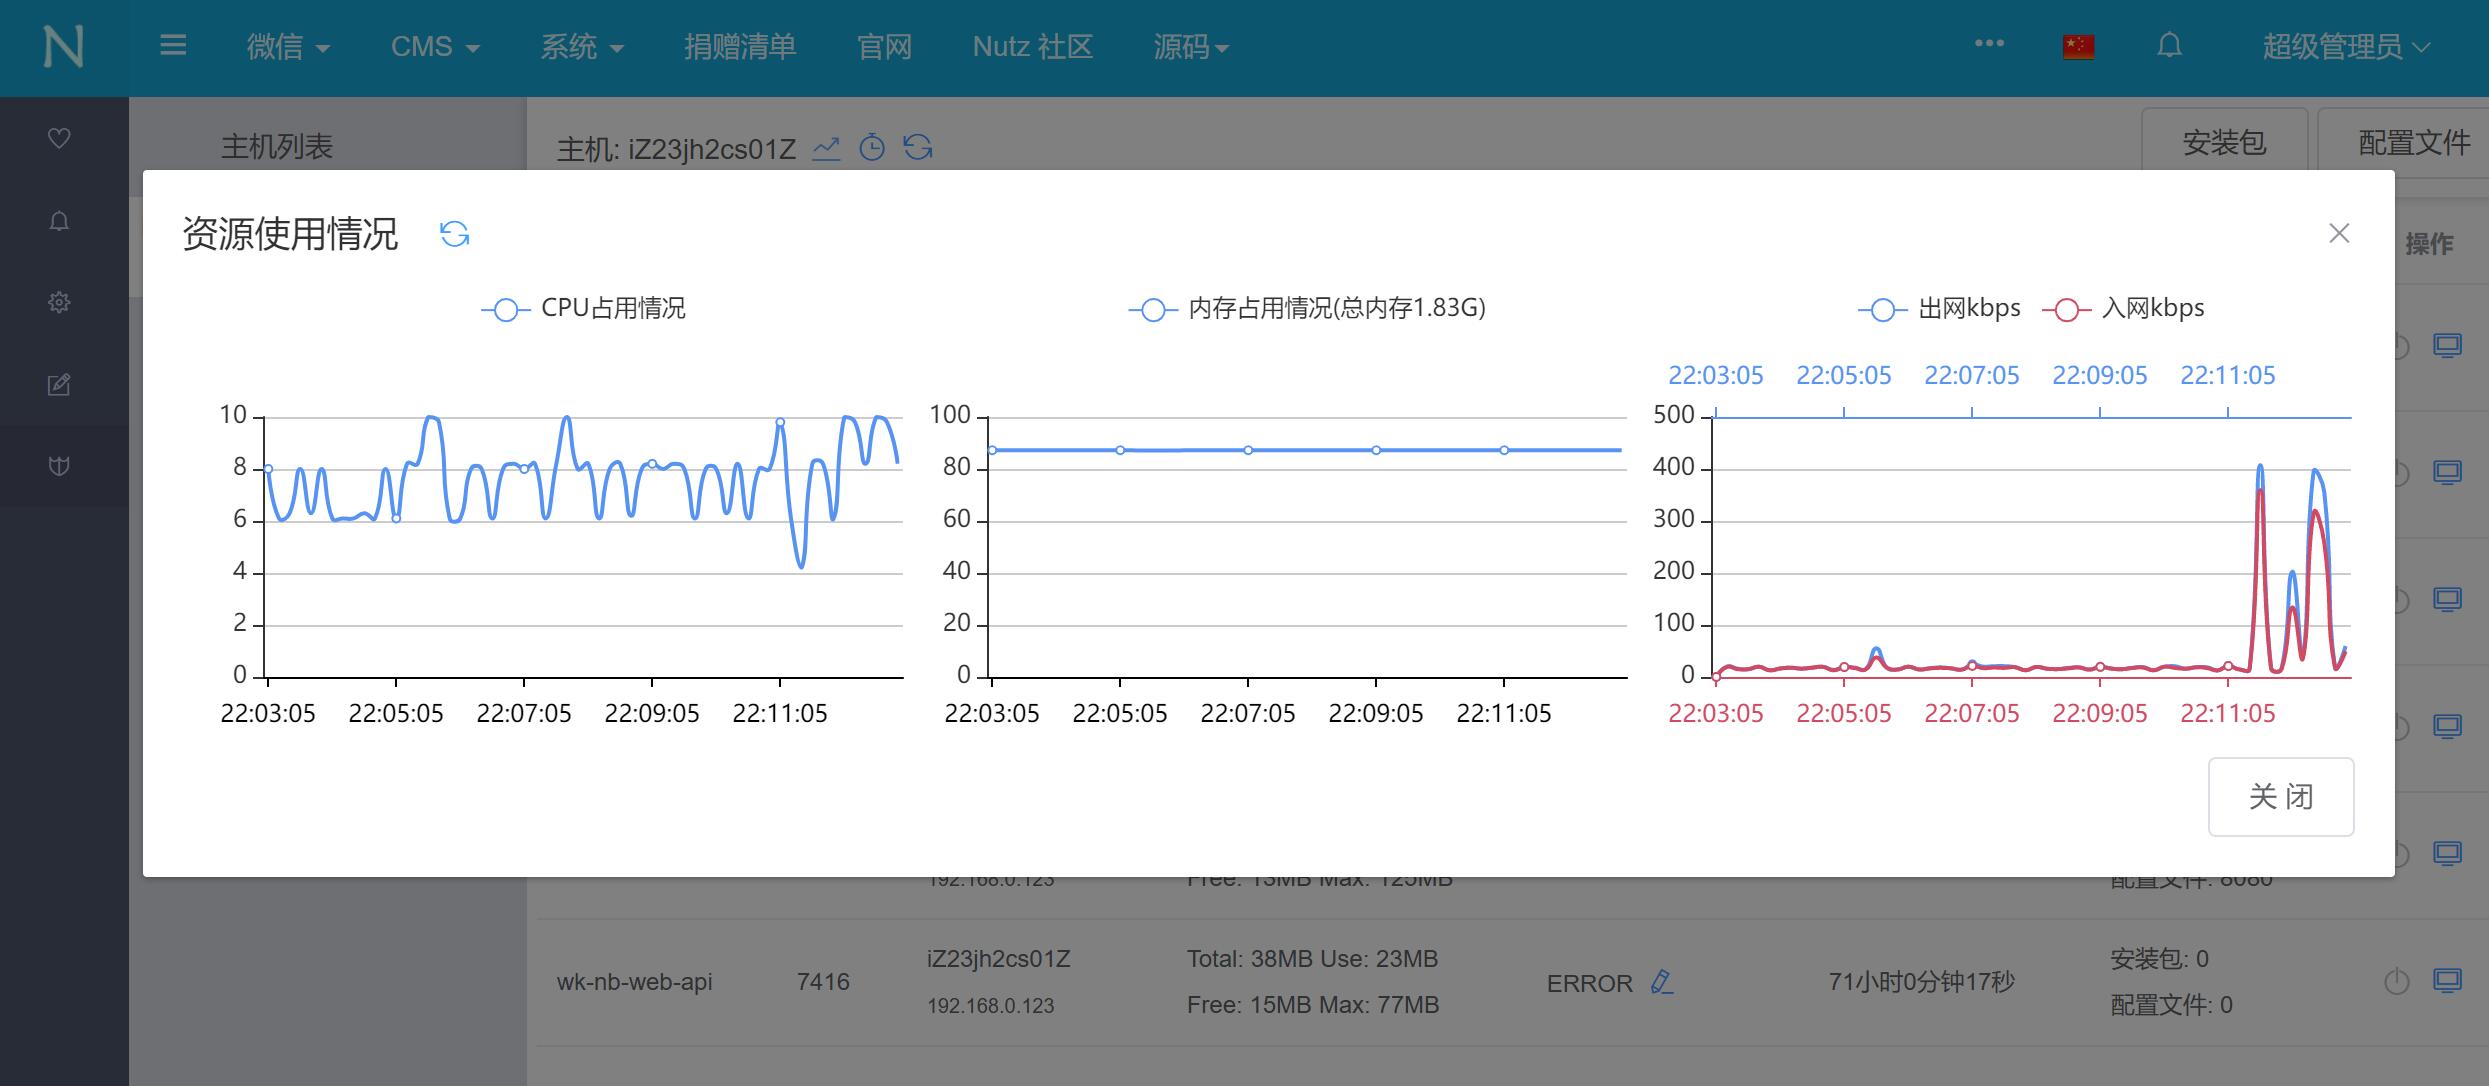Edit the ERROR status of wk-nb-web-api
The image size is (2489, 1086).
[1661, 983]
